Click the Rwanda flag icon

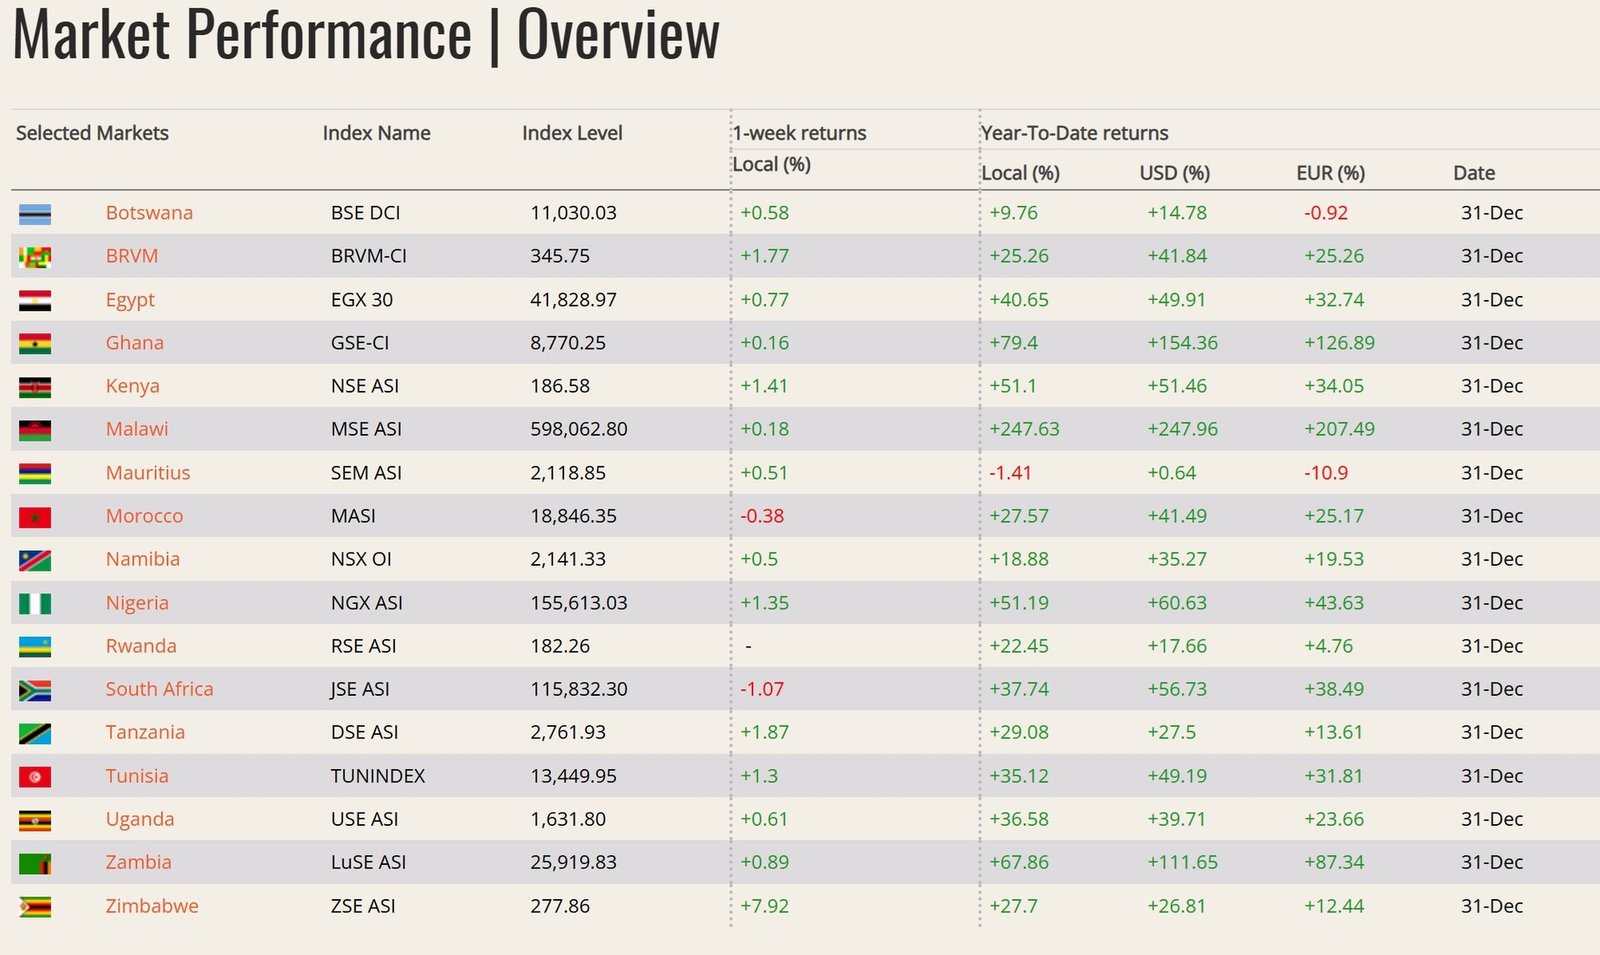(x=35, y=647)
